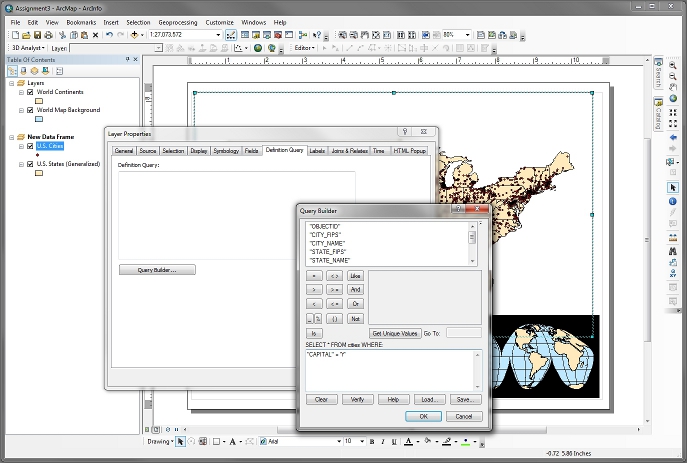Open the Customize menu
687x463 pixels.
220,22
